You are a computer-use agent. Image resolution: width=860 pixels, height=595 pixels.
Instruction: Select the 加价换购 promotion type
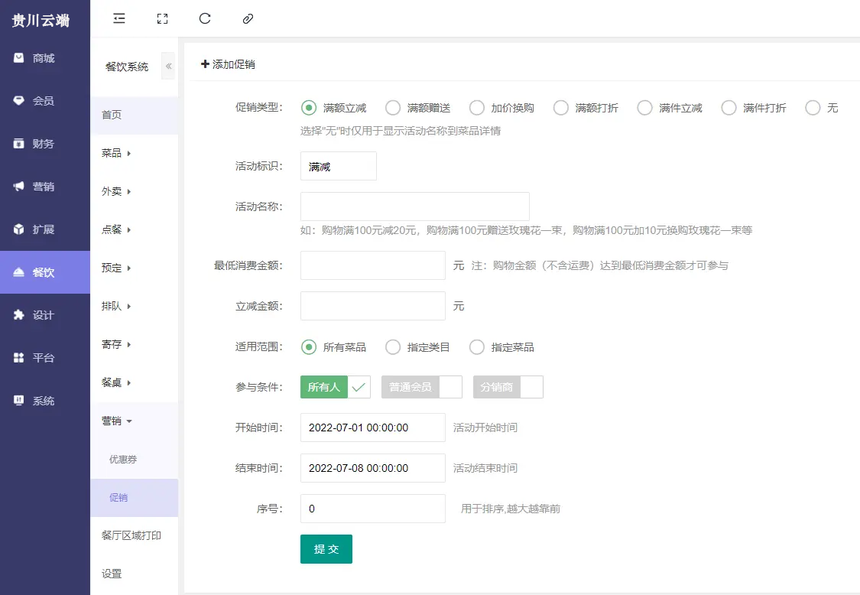tap(477, 107)
